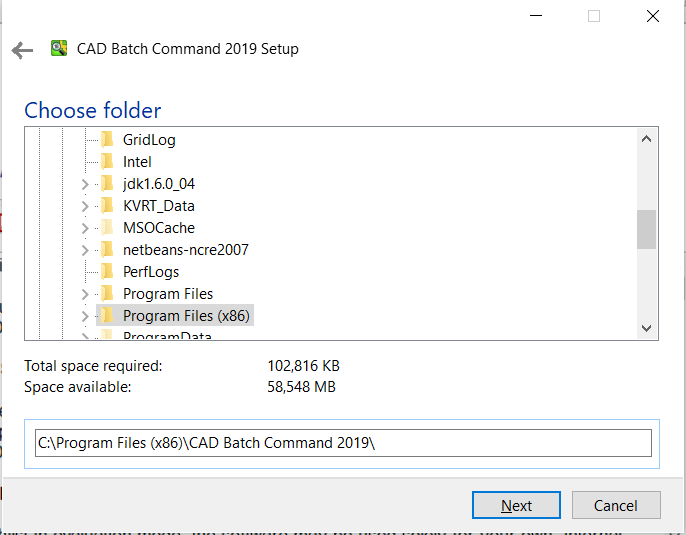
Task: Select the Intel folder icon
Action: tap(107, 161)
